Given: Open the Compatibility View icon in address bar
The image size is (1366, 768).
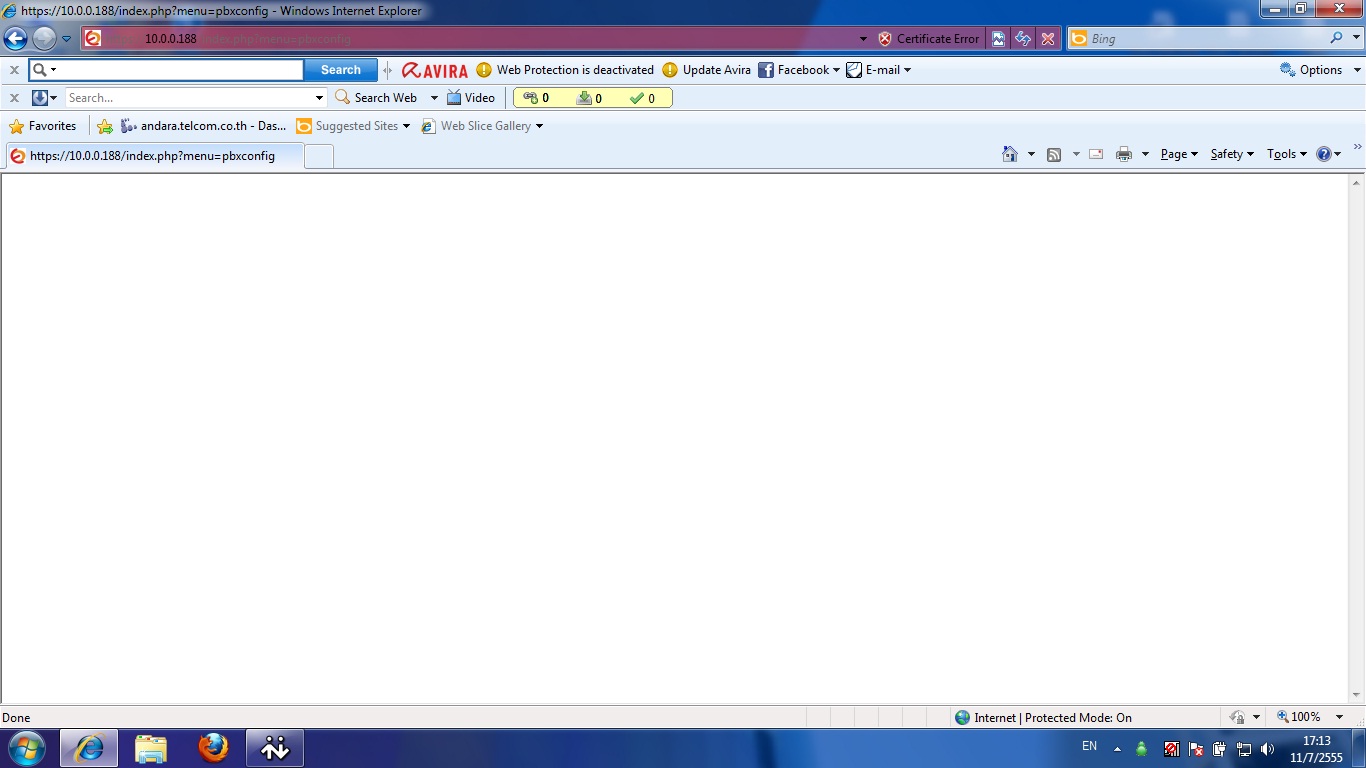Looking at the screenshot, I should (x=998, y=39).
